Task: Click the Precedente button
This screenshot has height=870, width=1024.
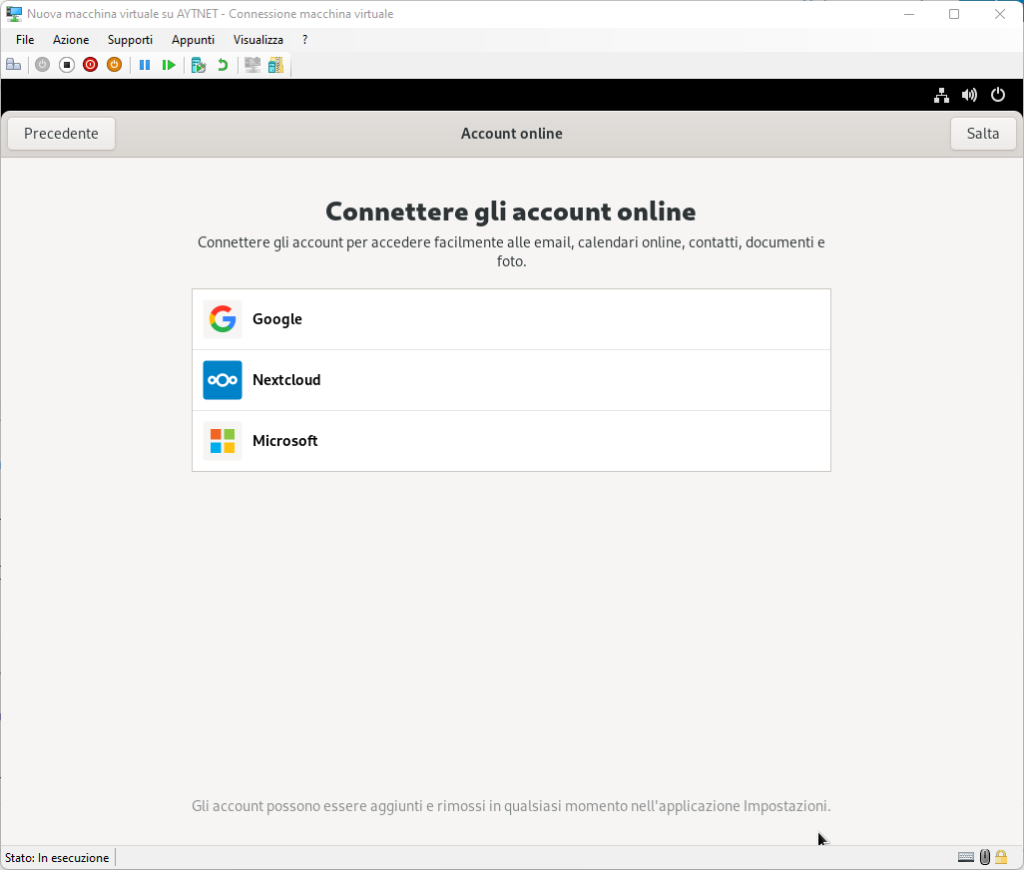Action: (x=61, y=133)
